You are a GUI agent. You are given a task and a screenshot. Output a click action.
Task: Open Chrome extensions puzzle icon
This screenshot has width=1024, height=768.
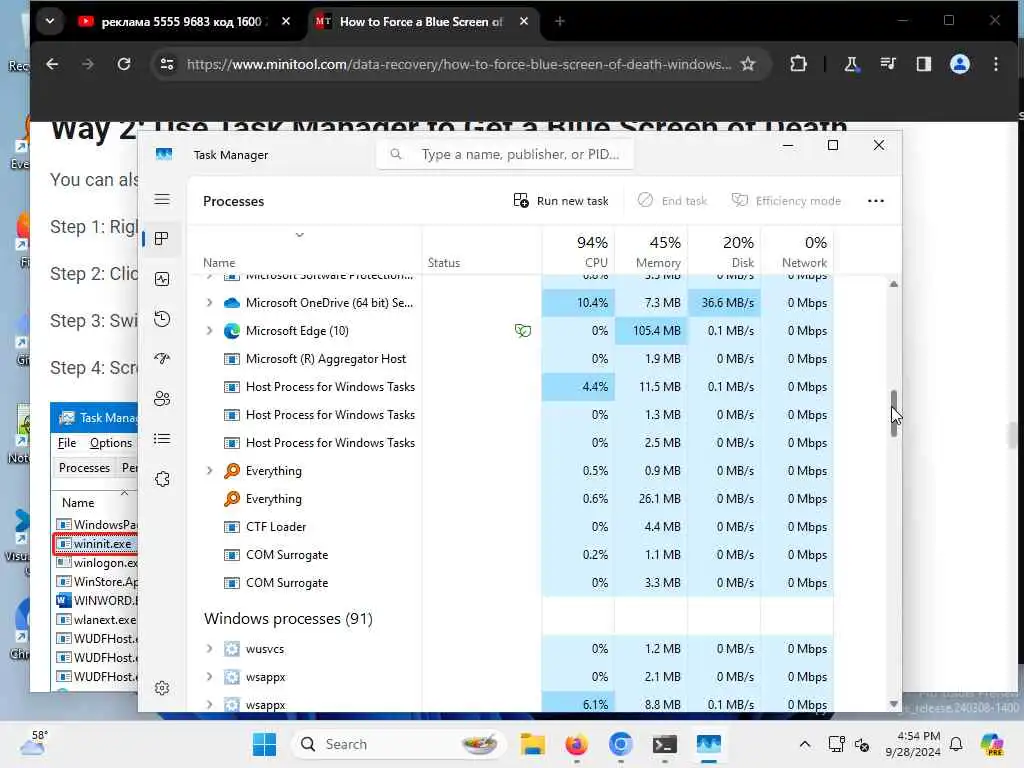point(798,64)
